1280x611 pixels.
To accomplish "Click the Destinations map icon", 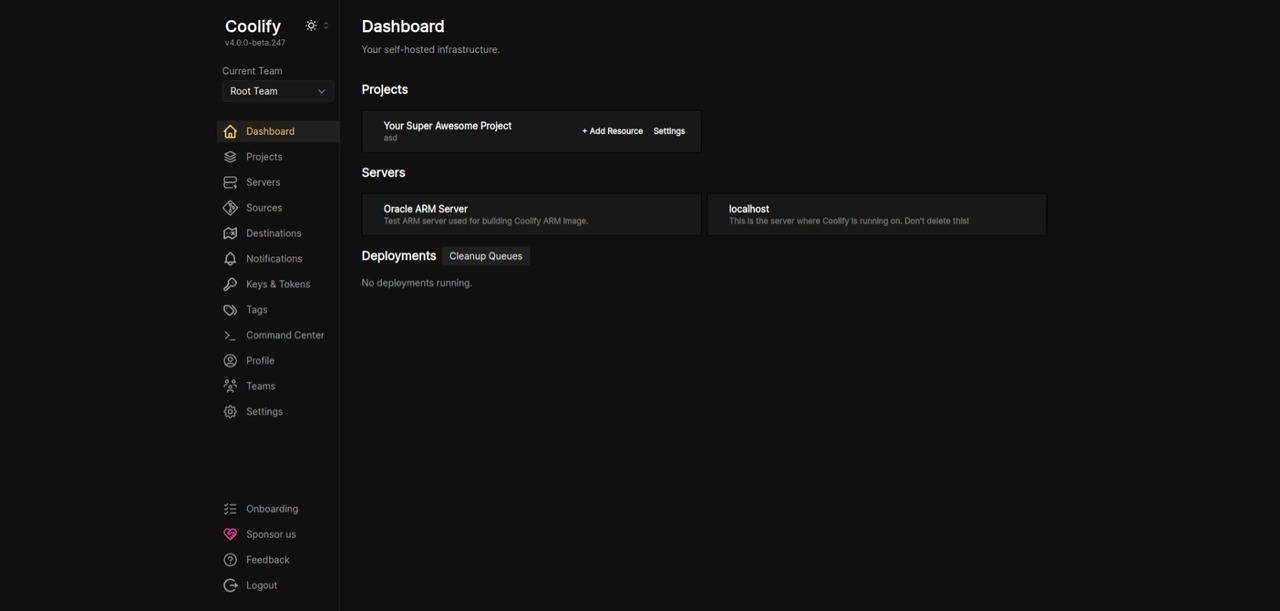I will [x=230, y=233].
